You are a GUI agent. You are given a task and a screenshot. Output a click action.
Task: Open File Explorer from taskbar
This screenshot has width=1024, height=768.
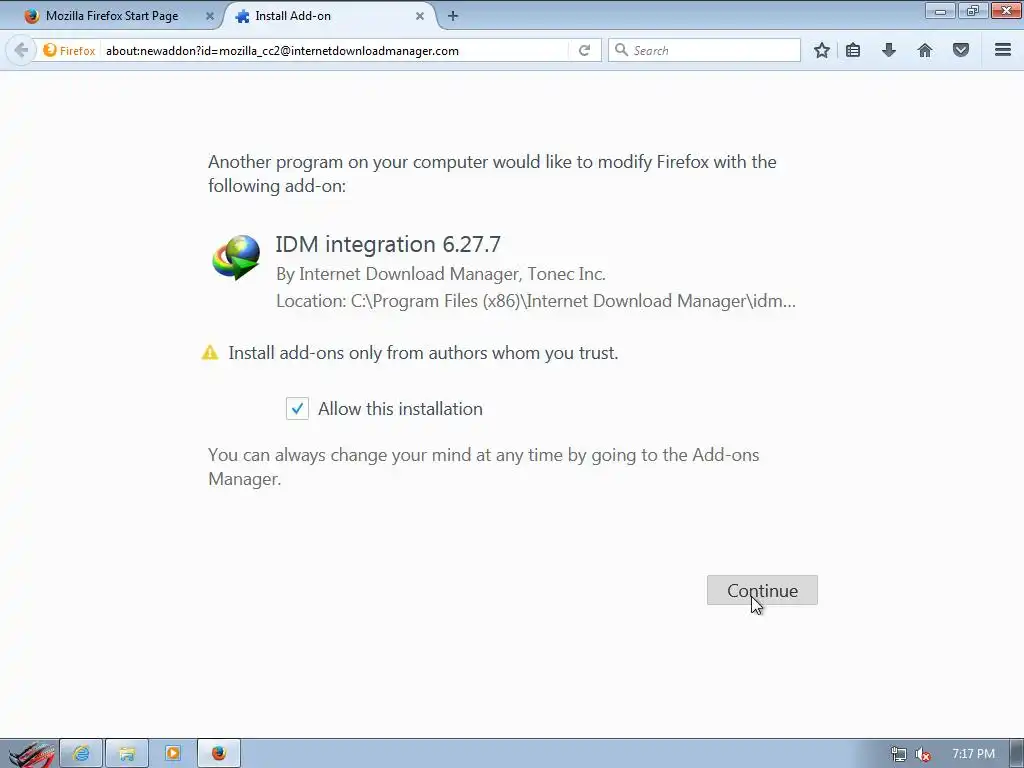pyautogui.click(x=127, y=754)
